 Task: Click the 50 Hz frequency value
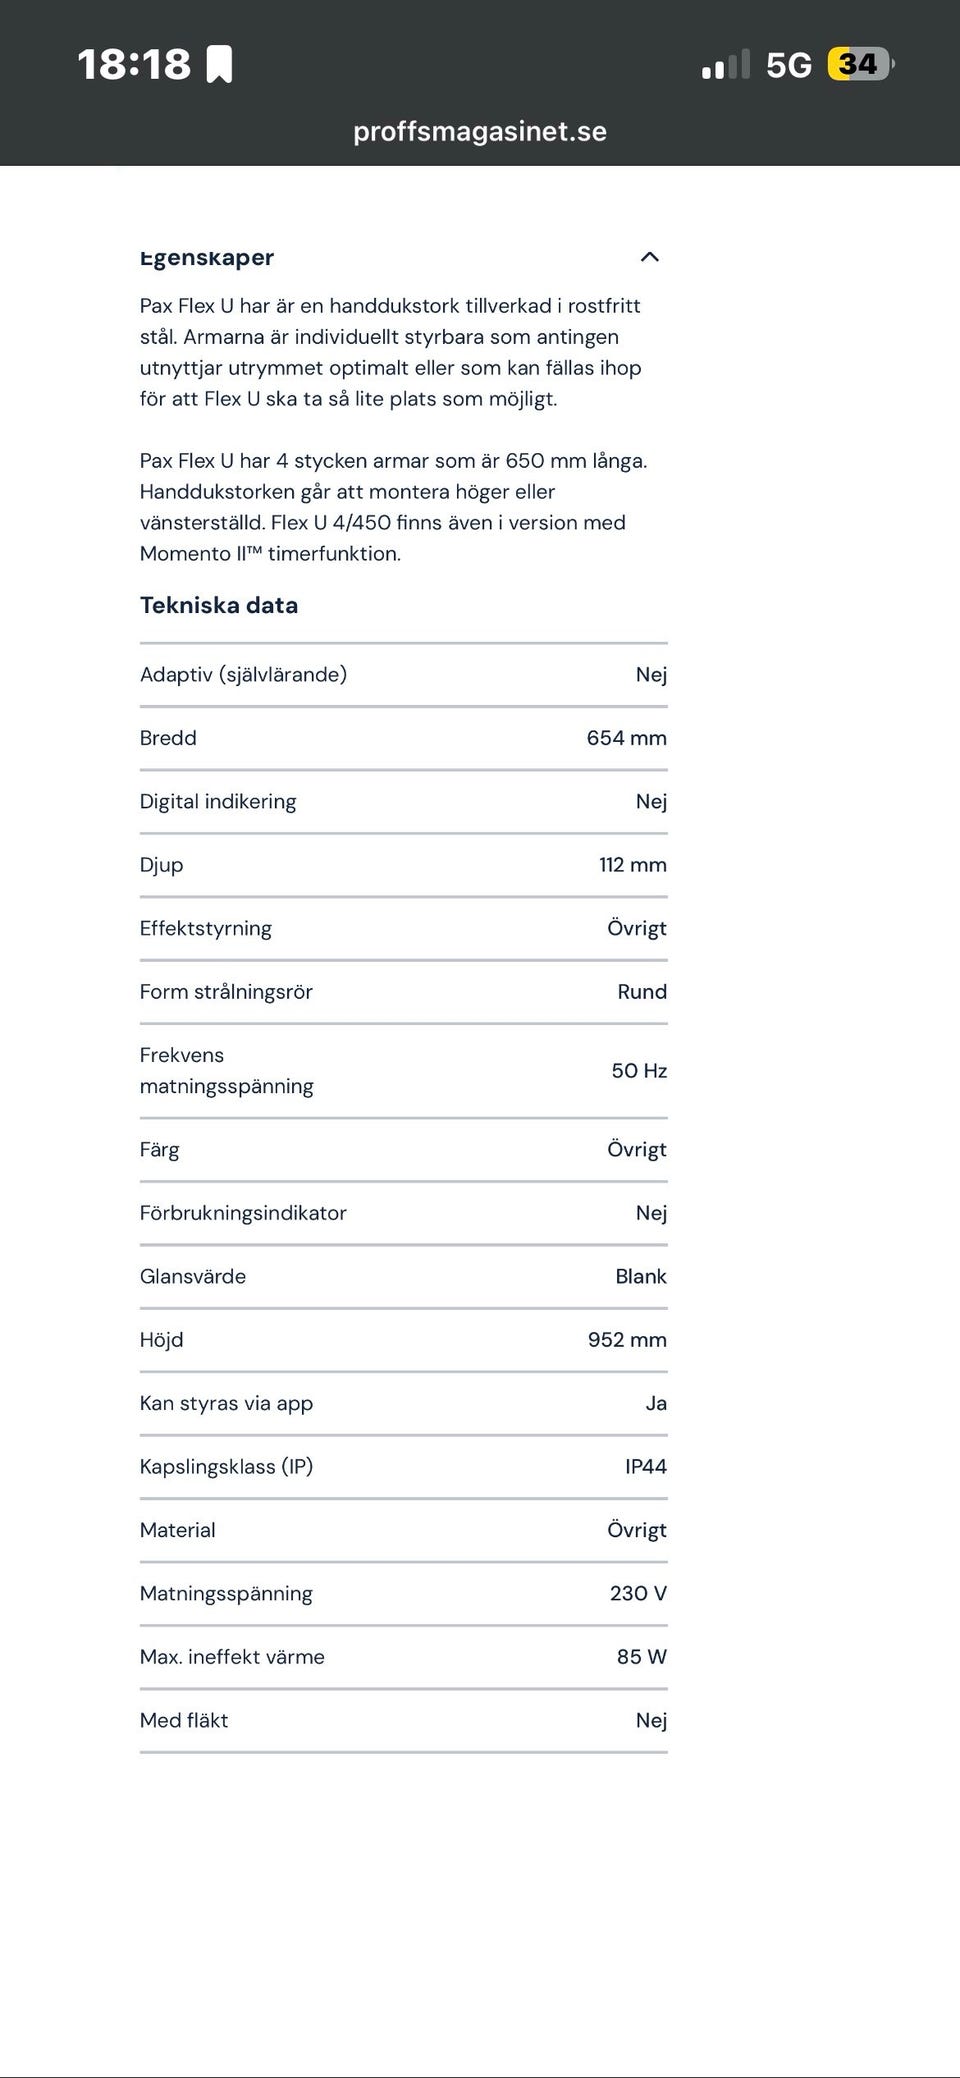[639, 1071]
